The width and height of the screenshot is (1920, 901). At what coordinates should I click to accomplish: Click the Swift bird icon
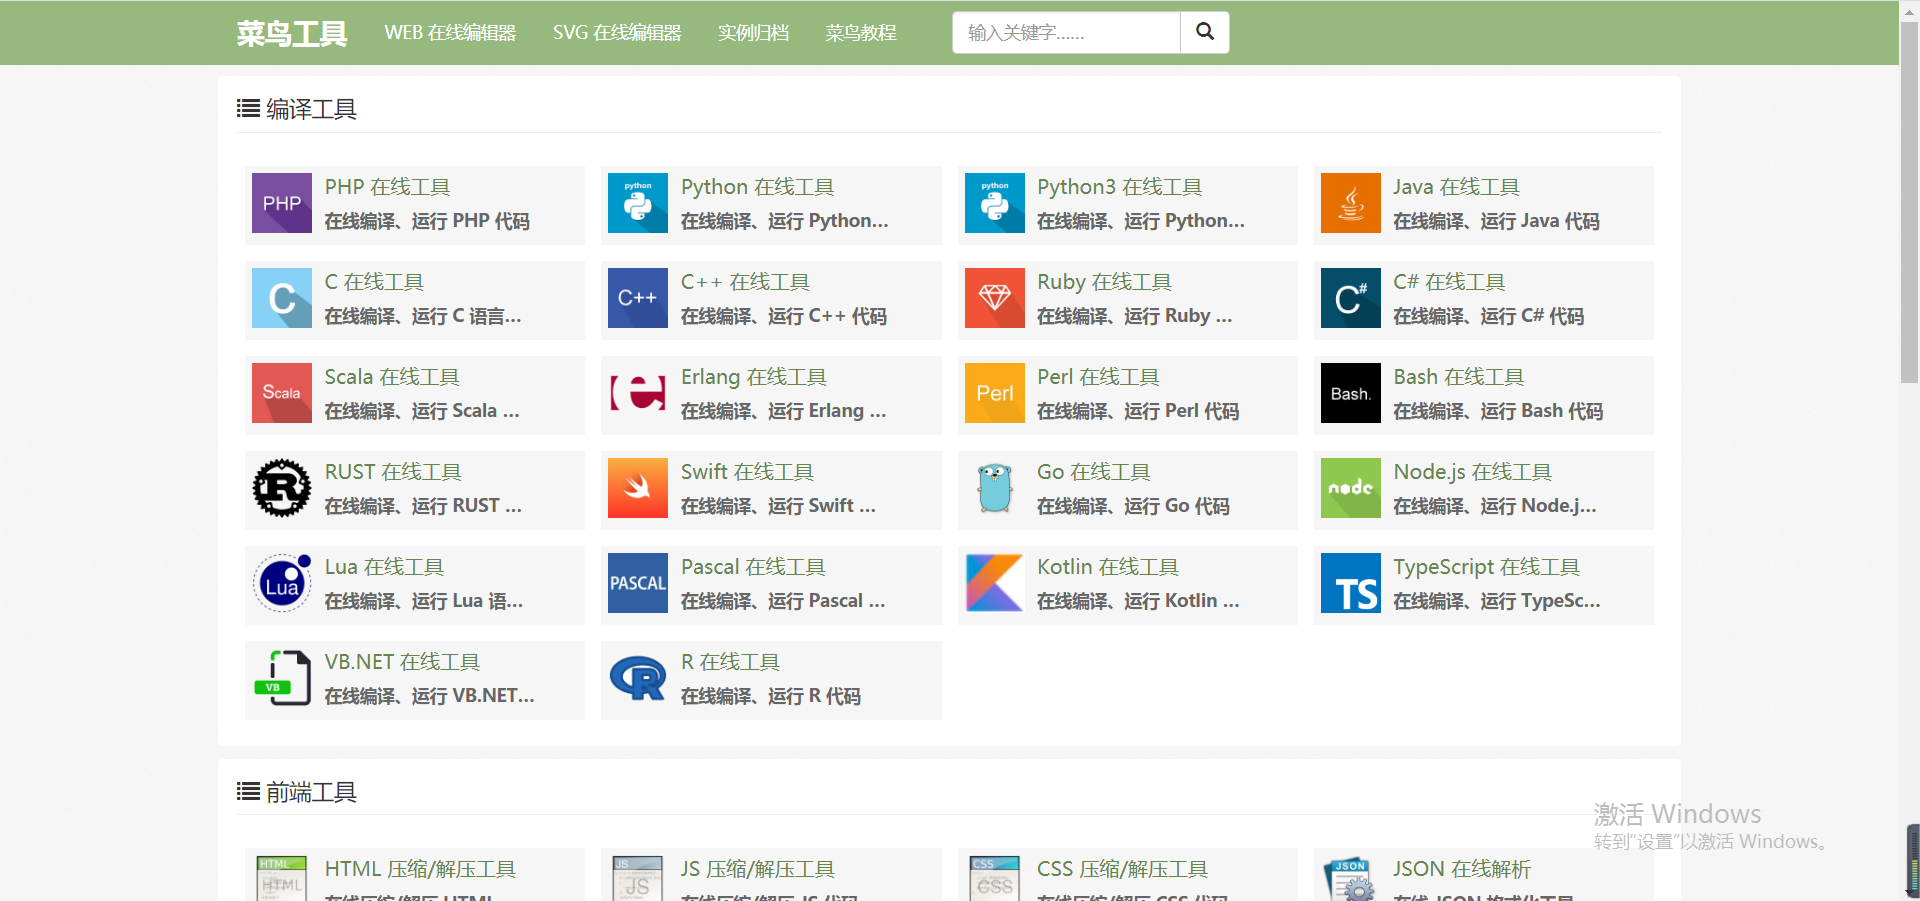tap(638, 488)
